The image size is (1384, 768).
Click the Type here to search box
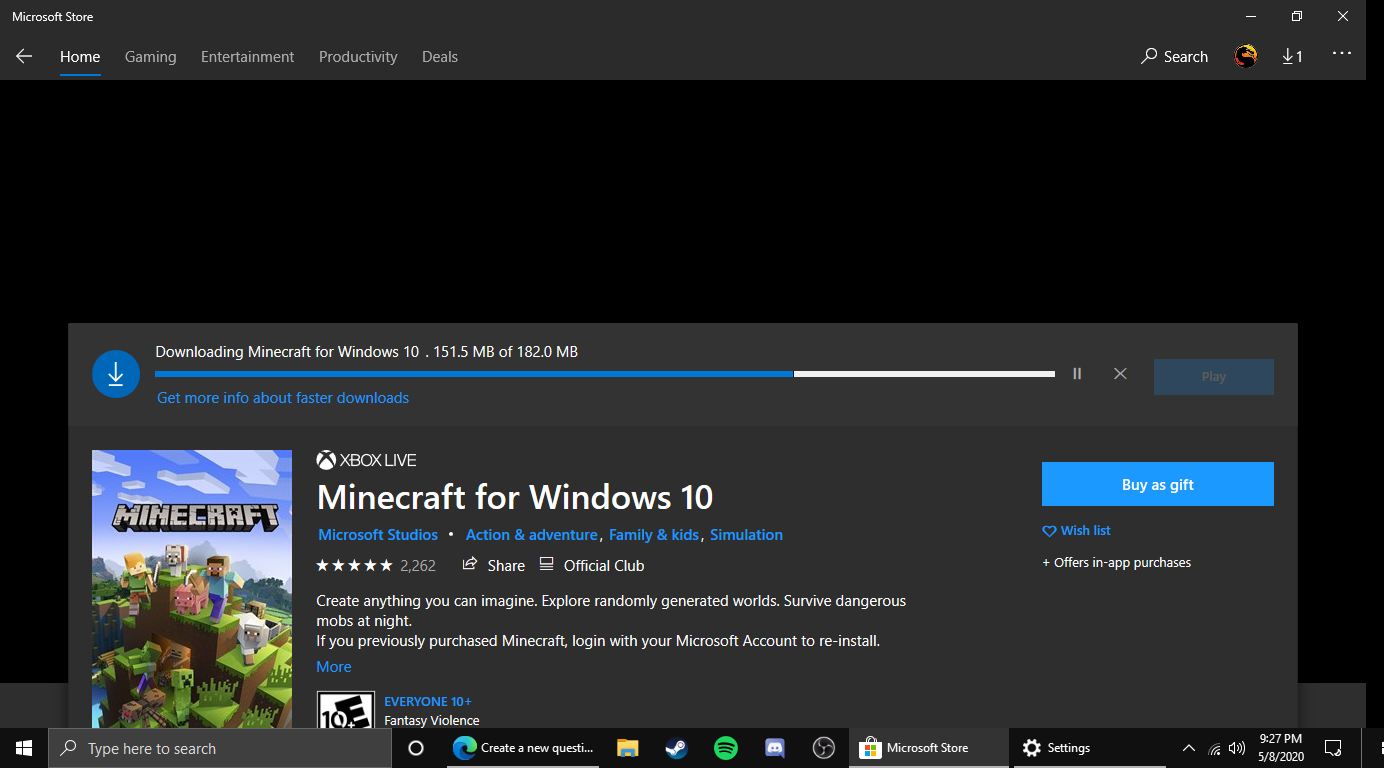pyautogui.click(x=220, y=748)
